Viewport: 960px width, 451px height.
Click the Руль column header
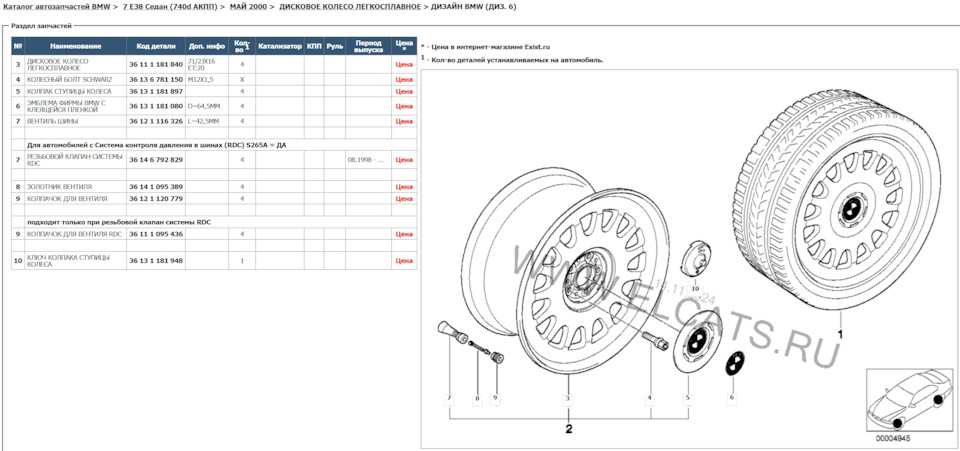(334, 47)
